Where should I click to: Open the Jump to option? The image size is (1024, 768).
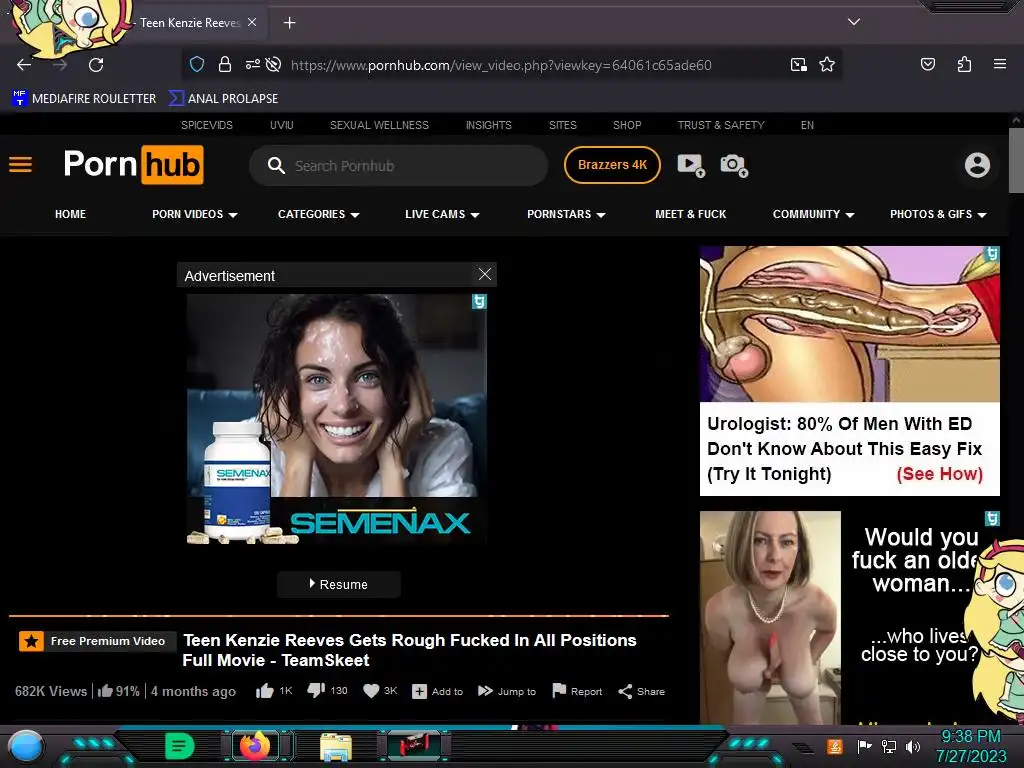(x=507, y=691)
